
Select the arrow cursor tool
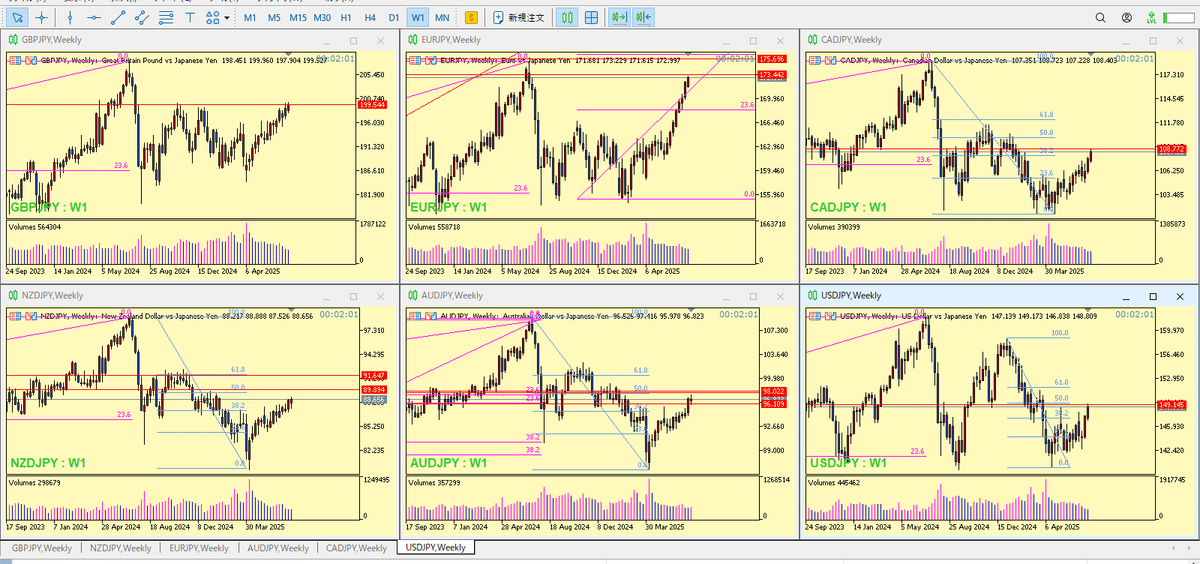[17, 18]
